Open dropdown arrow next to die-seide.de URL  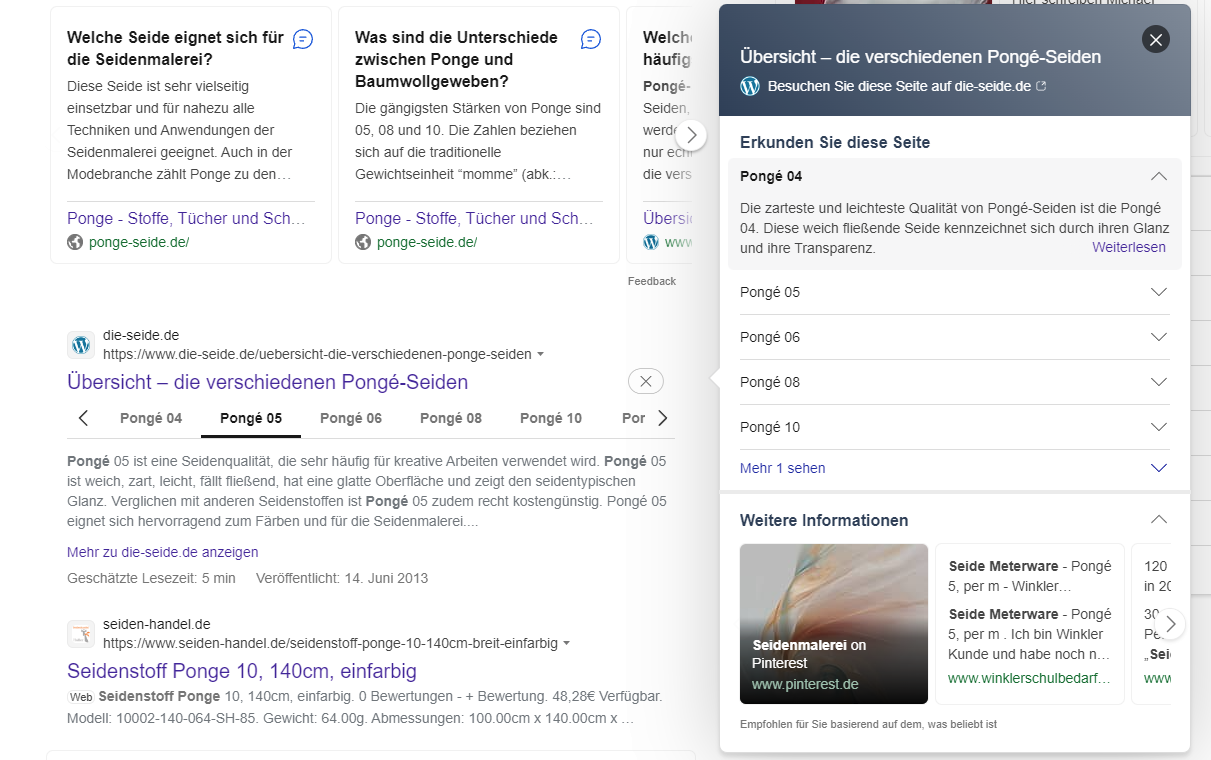click(x=541, y=355)
